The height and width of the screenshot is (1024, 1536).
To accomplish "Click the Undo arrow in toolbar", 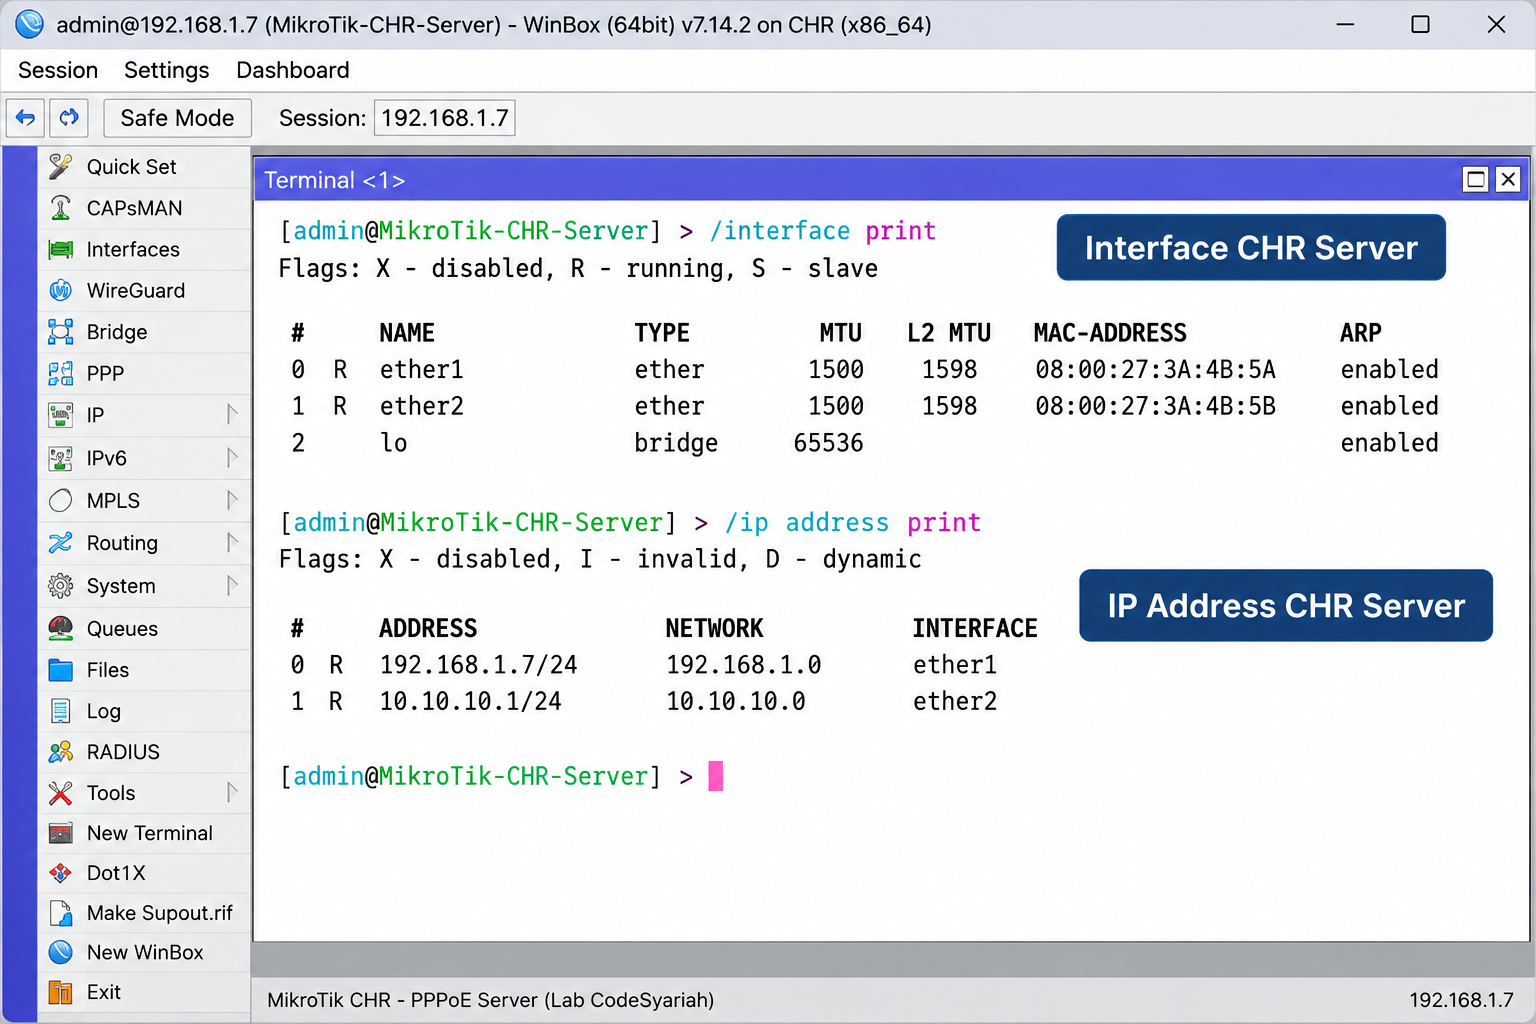I will pyautogui.click(x=26, y=118).
